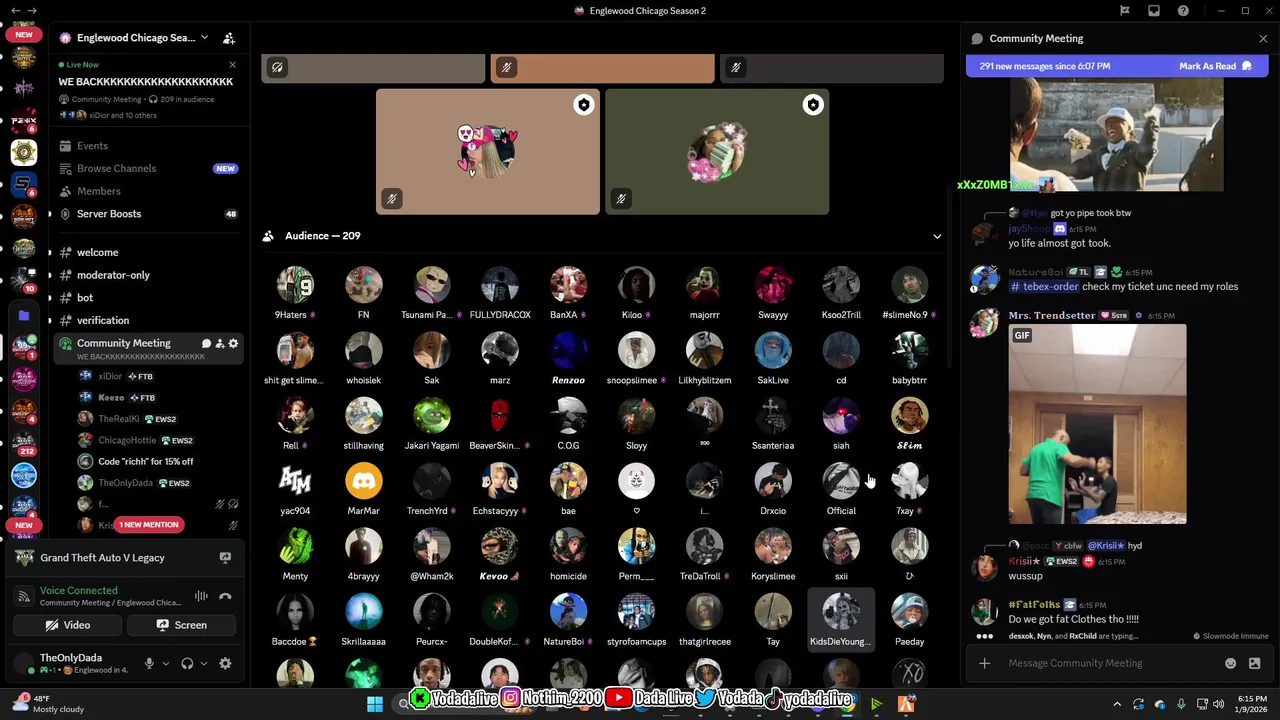
Task: Click plus attachment icon in message box
Action: (x=984, y=663)
